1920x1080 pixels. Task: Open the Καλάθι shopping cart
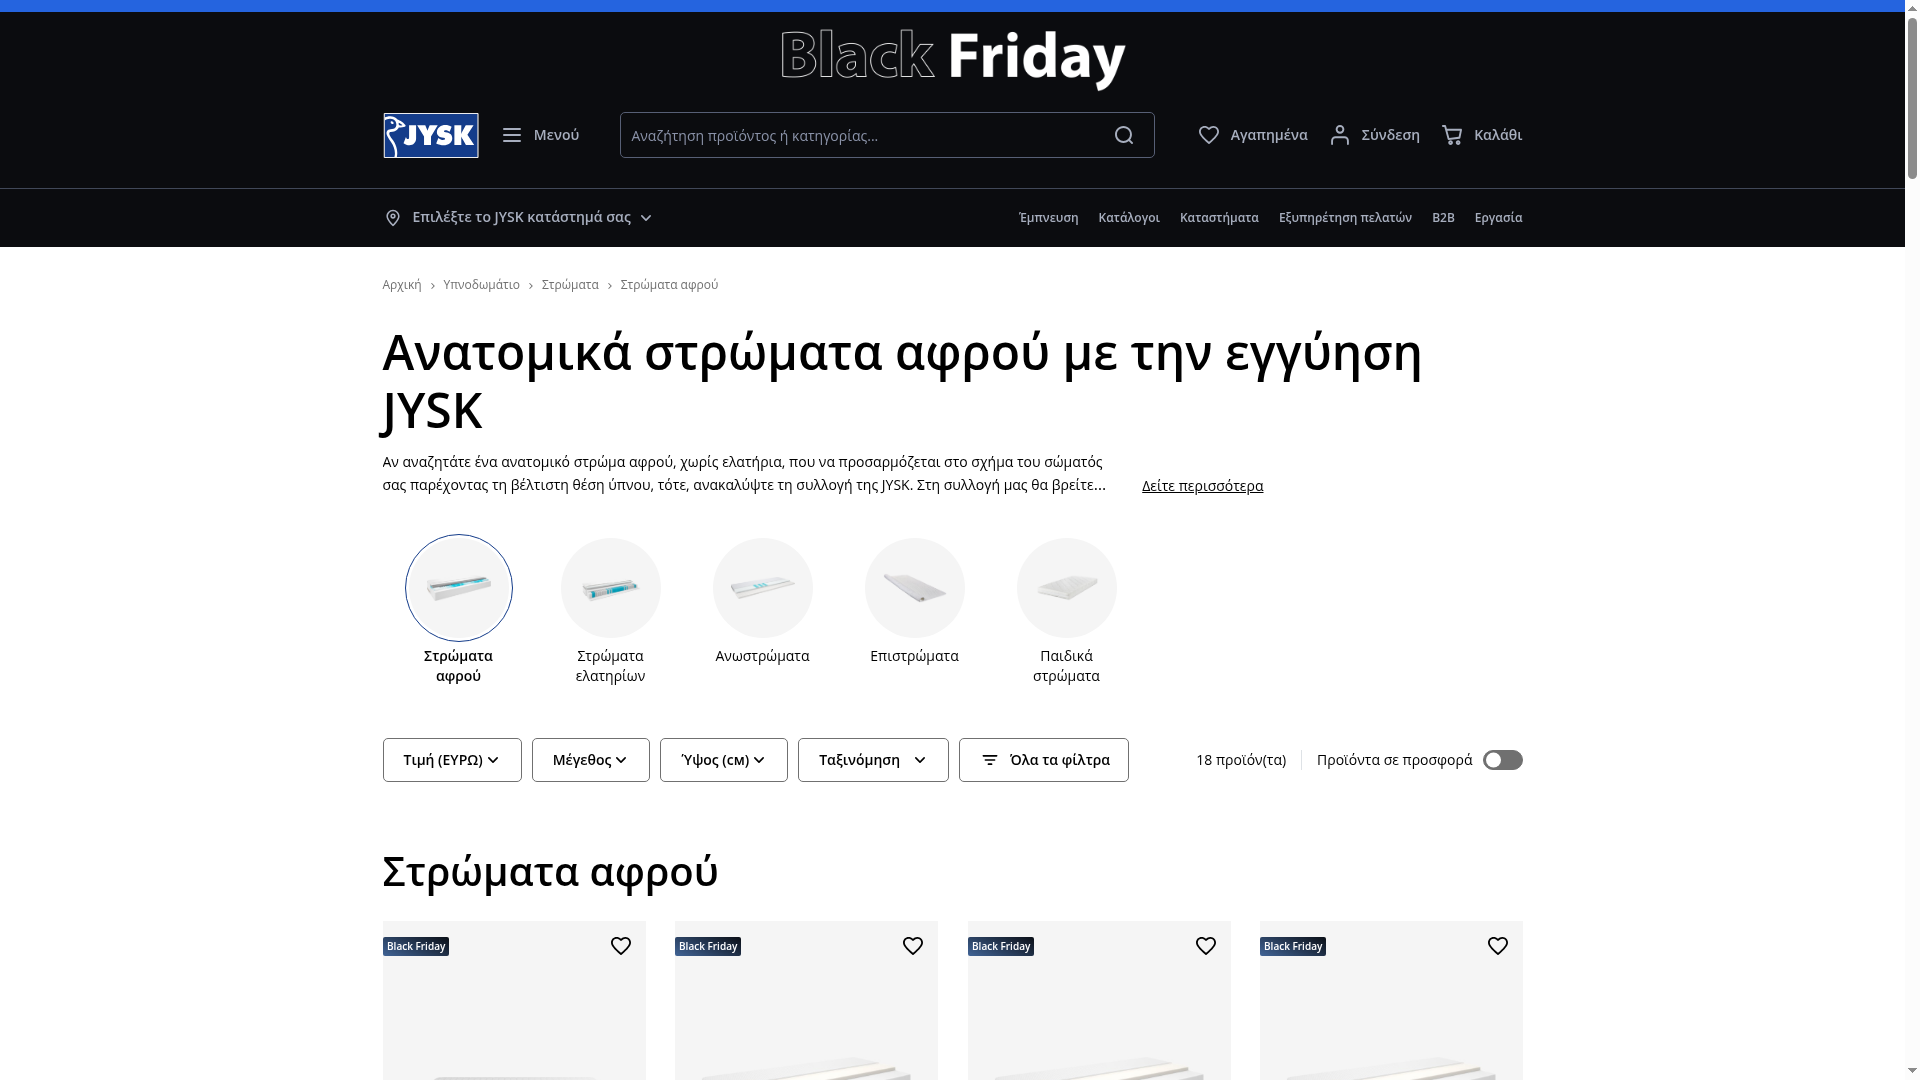[1481, 135]
